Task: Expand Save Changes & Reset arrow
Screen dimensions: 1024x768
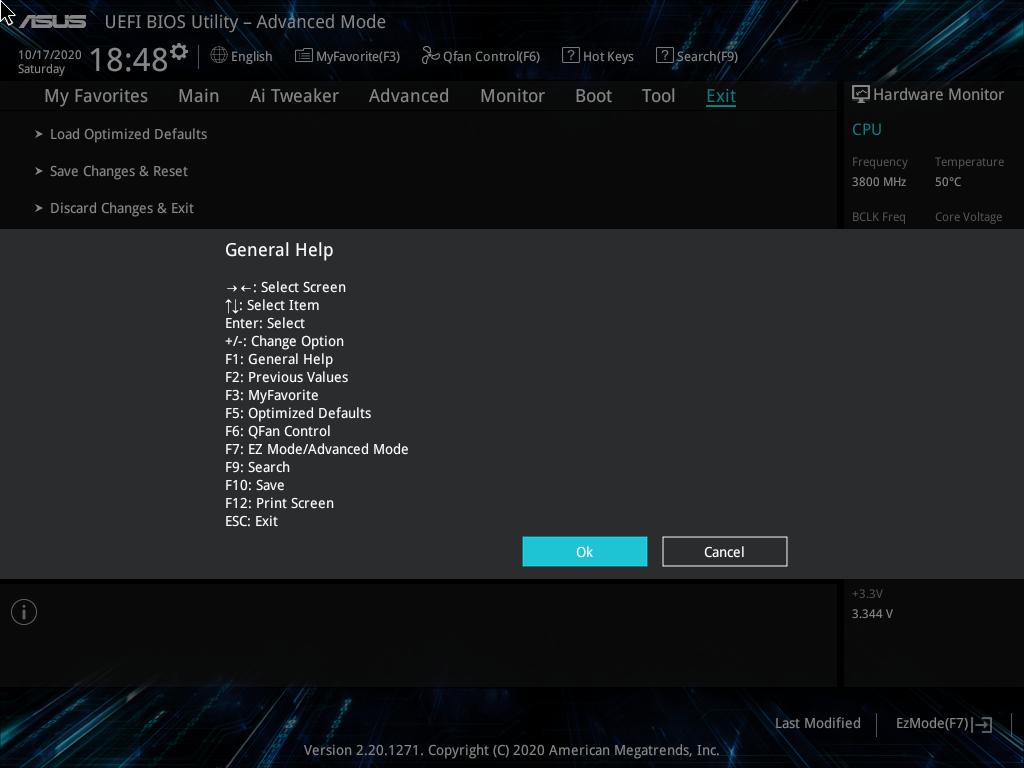Action: 39,171
